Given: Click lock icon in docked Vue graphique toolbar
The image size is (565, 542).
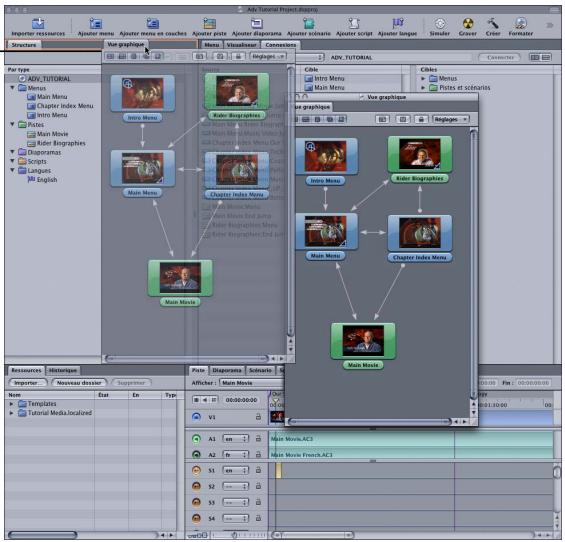Looking at the screenshot, I should [x=238, y=57].
